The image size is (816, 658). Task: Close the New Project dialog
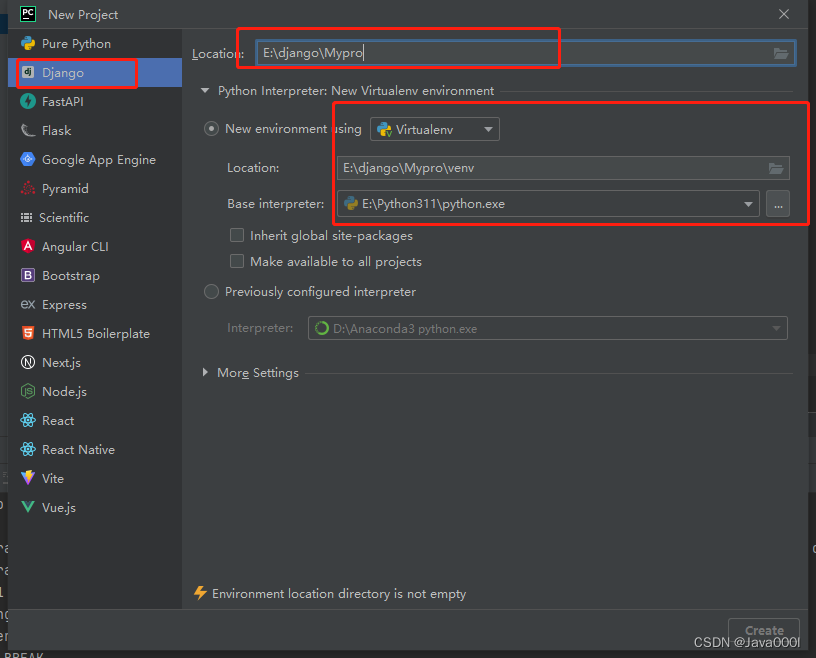tap(784, 14)
